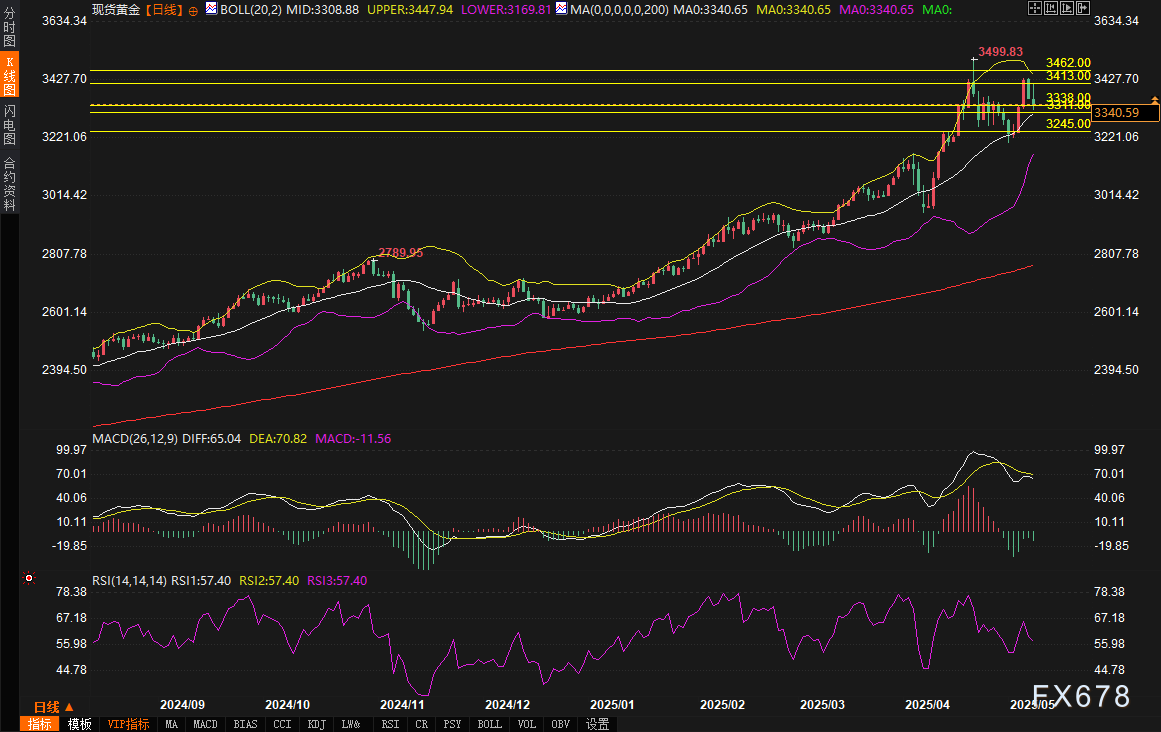The width and height of the screenshot is (1161, 732).
Task: Open the 闪电图 sidebar tab
Action: (x=9, y=125)
